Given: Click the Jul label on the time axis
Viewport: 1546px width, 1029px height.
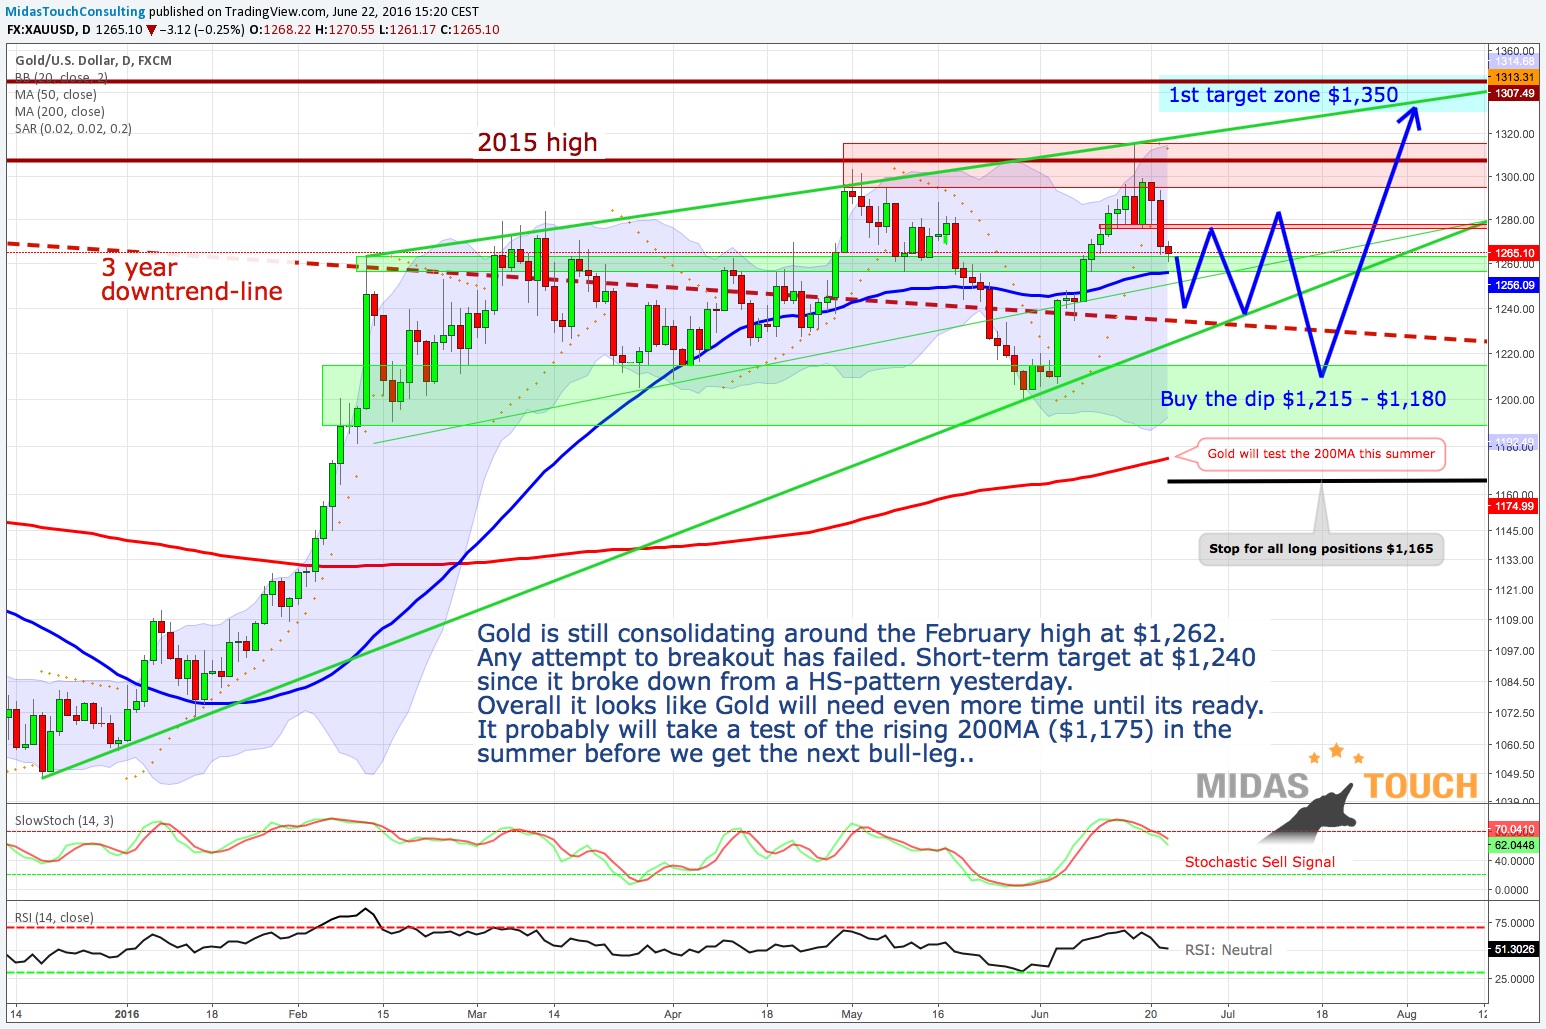Looking at the screenshot, I should (x=1227, y=1014).
